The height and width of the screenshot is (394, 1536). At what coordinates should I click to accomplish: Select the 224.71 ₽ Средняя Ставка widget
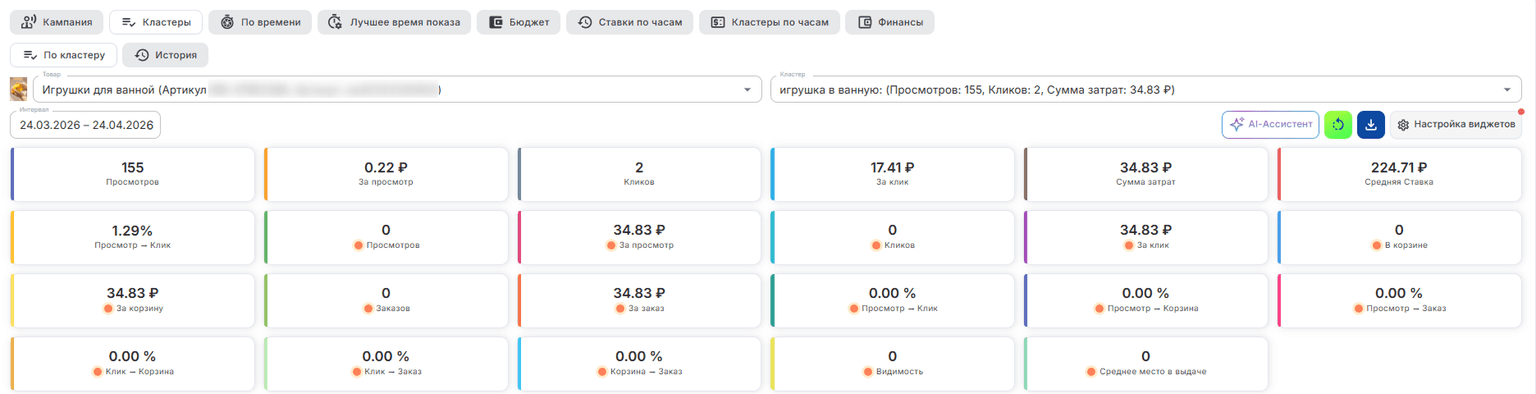(1400, 174)
